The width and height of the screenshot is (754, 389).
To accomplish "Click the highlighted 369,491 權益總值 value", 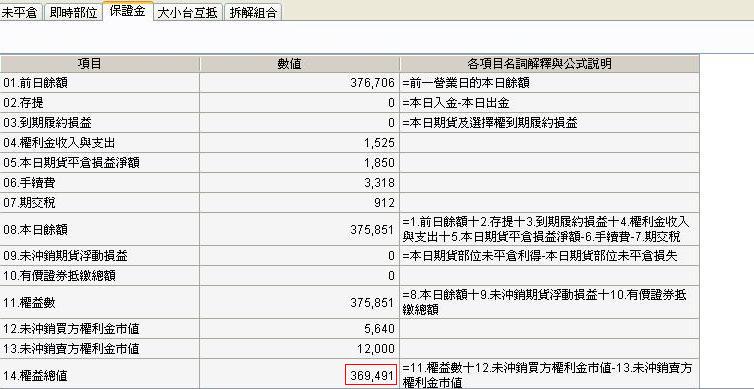I will pos(371,375).
